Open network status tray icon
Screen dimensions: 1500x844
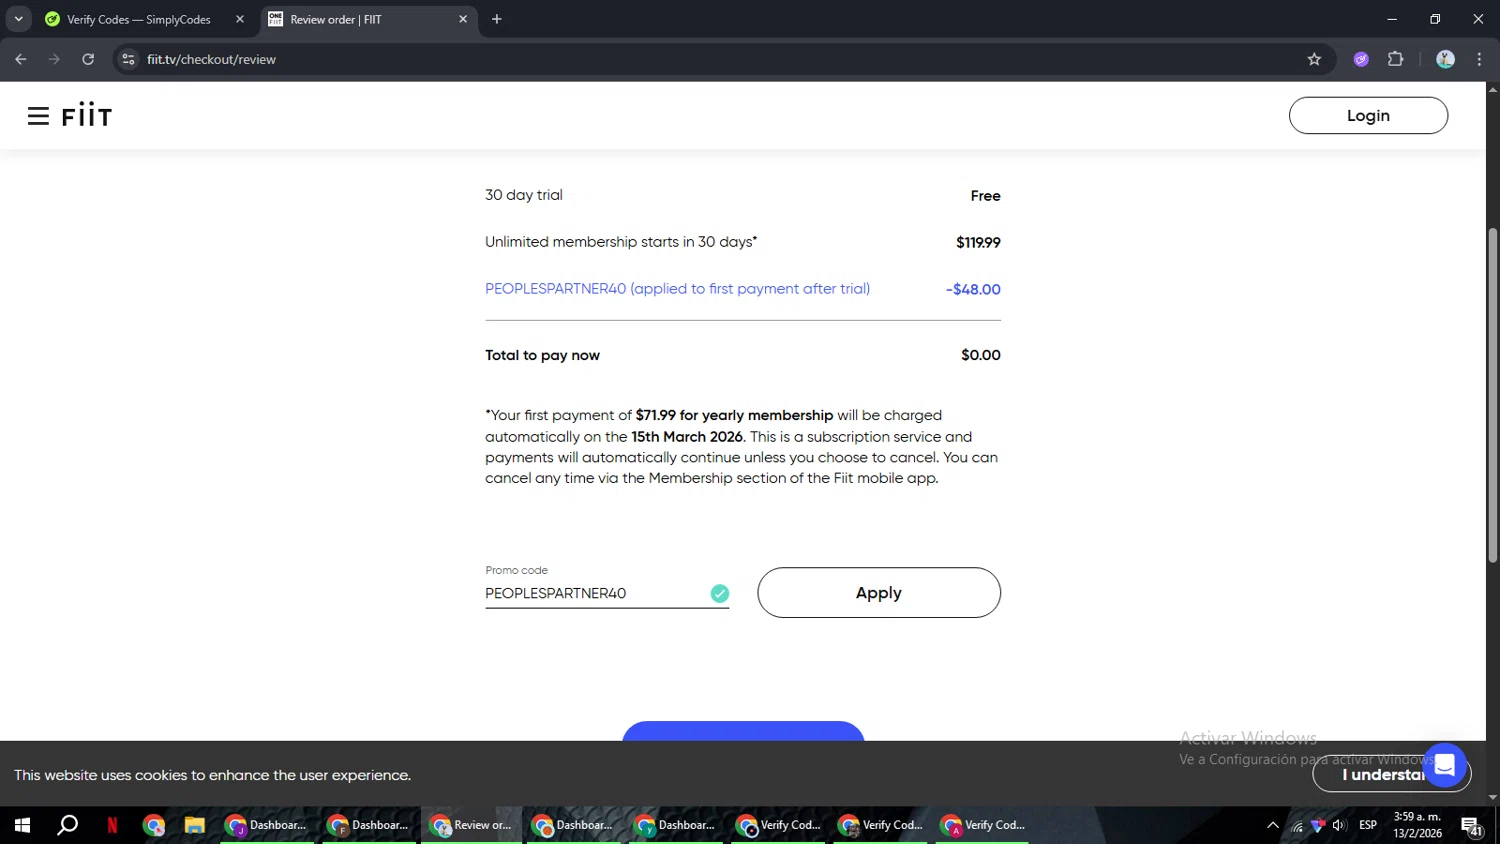(x=1297, y=825)
